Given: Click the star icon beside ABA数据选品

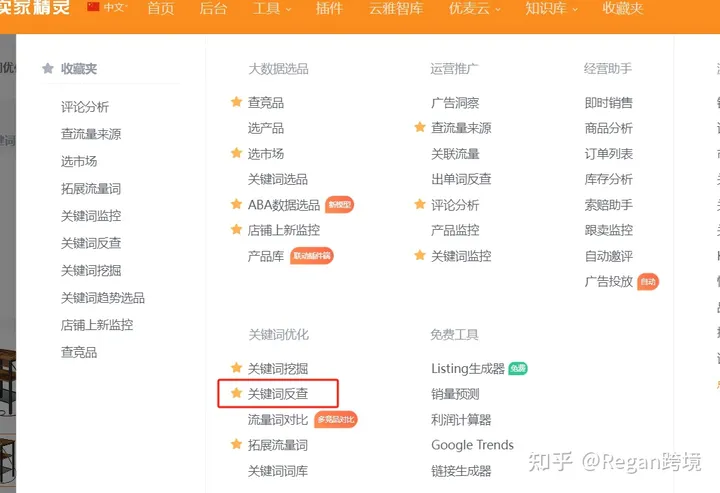Looking at the screenshot, I should 236,203.
